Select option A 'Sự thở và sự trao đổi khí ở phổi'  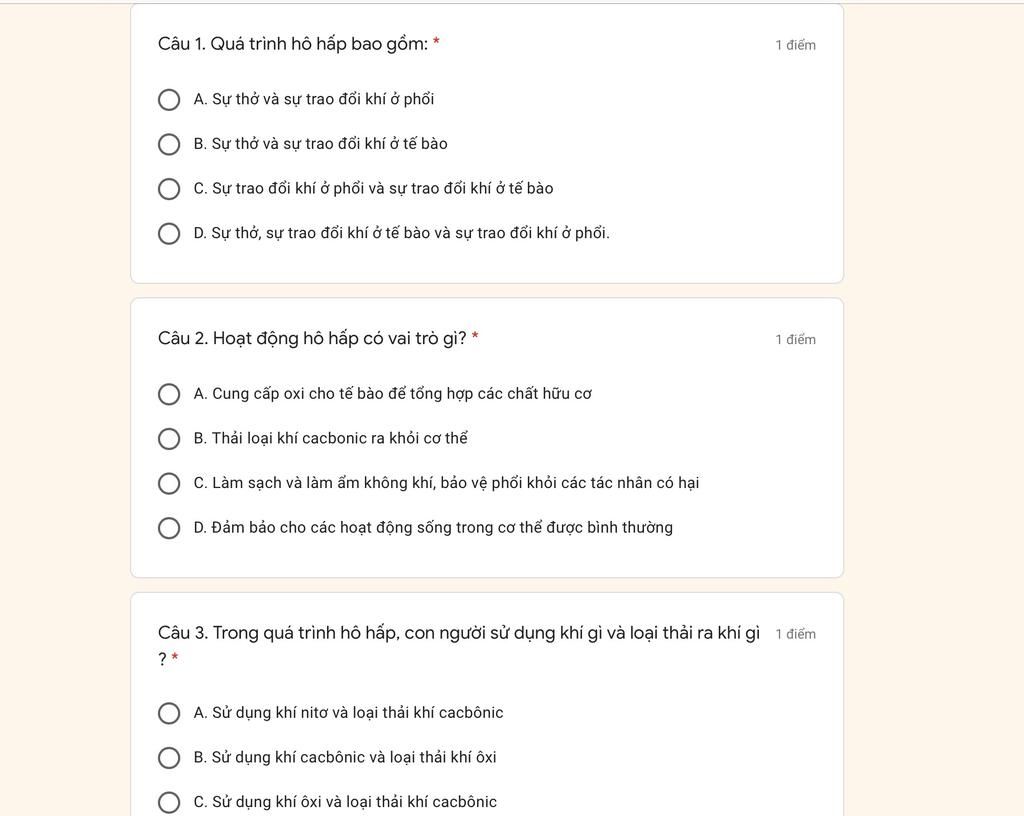click(x=169, y=100)
